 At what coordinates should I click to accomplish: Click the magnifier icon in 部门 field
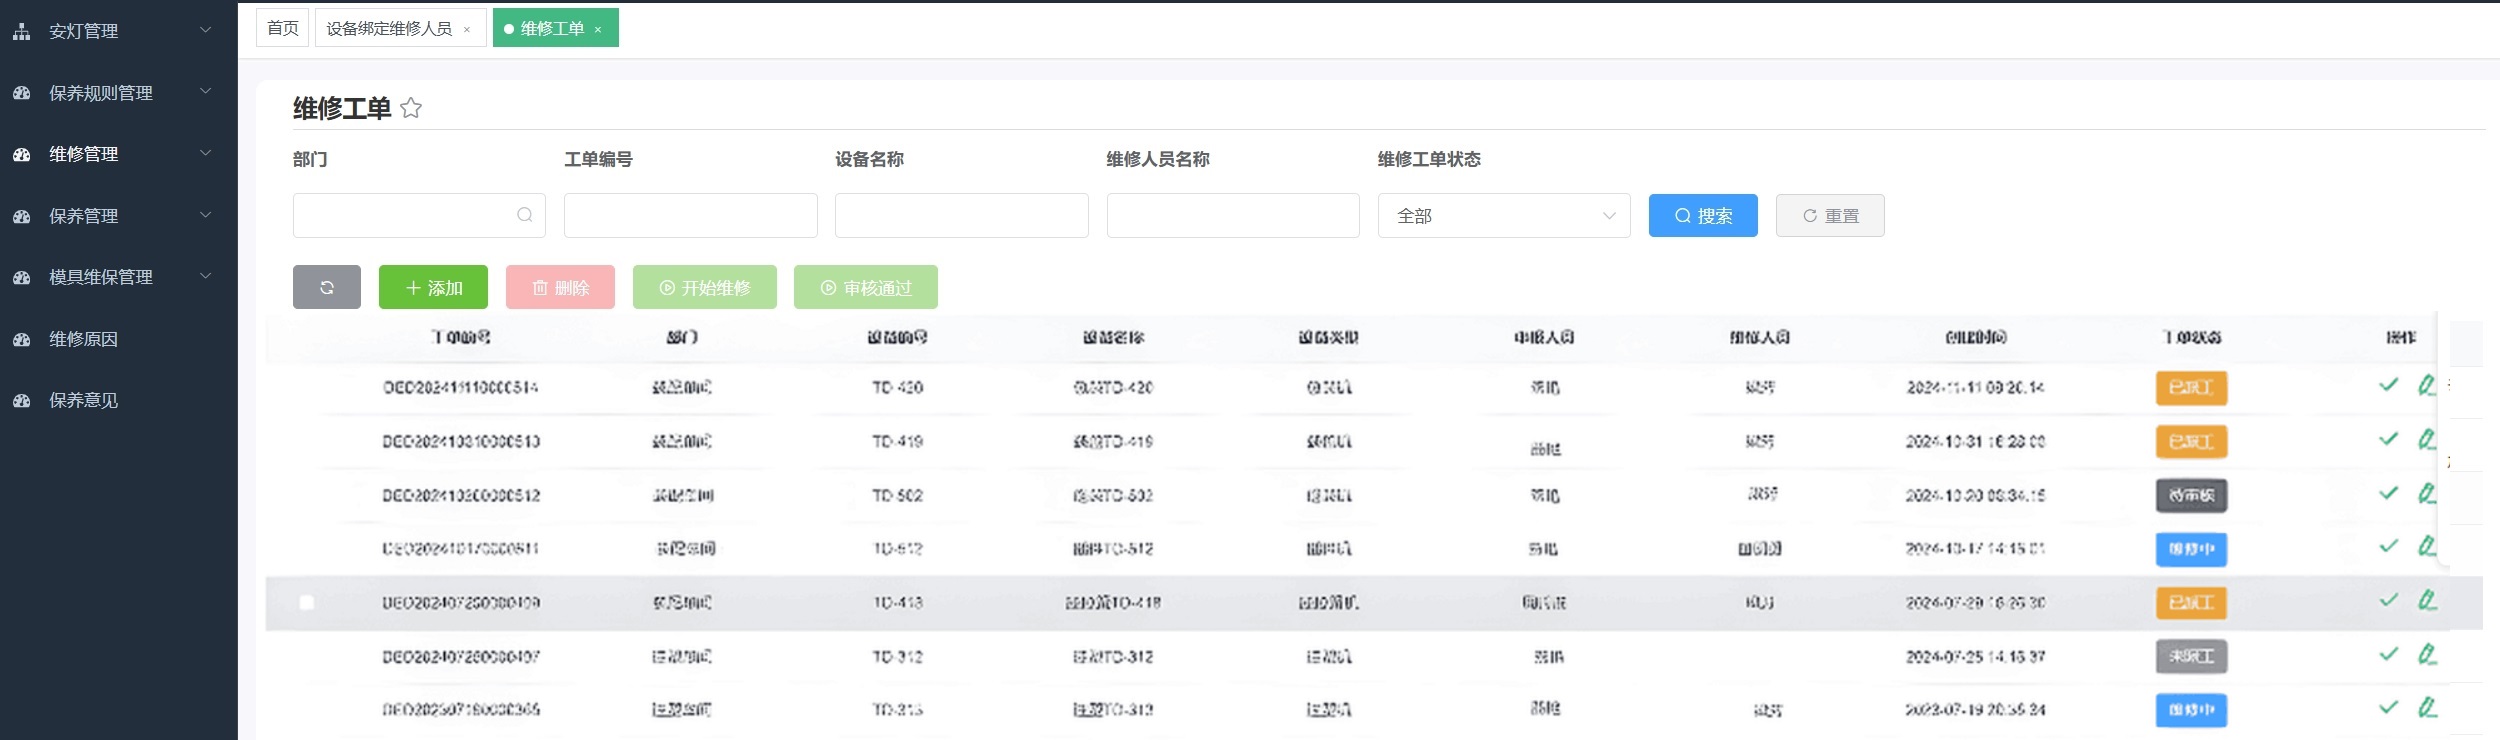coord(524,215)
